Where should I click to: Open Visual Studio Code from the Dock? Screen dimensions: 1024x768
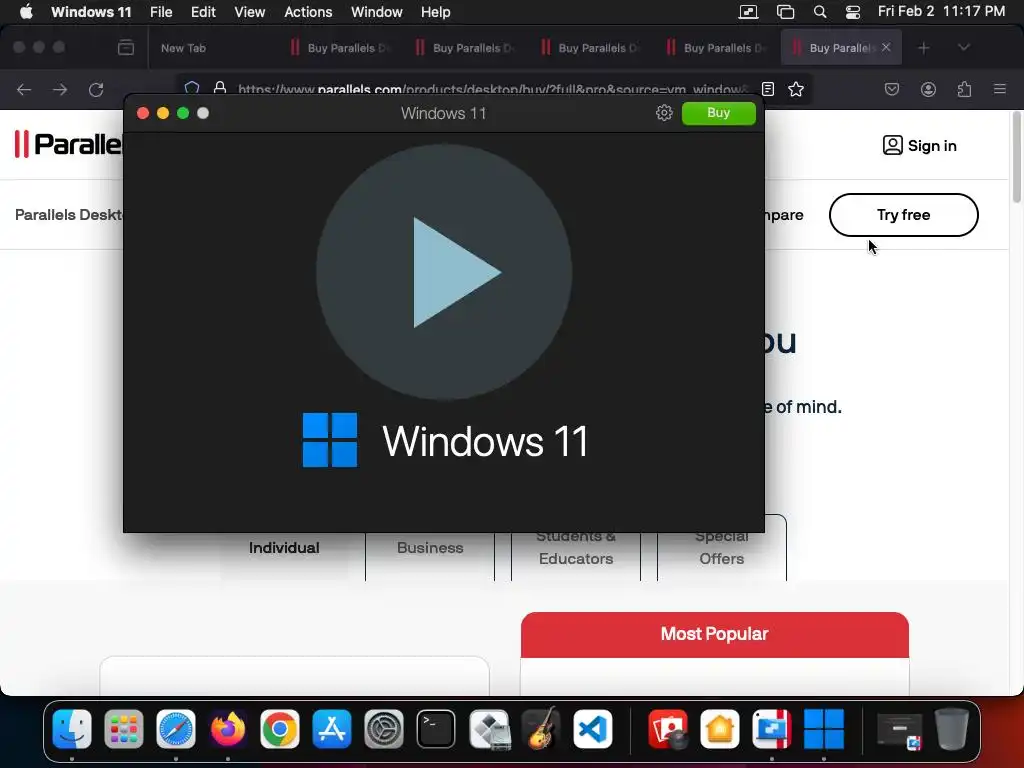coord(593,729)
